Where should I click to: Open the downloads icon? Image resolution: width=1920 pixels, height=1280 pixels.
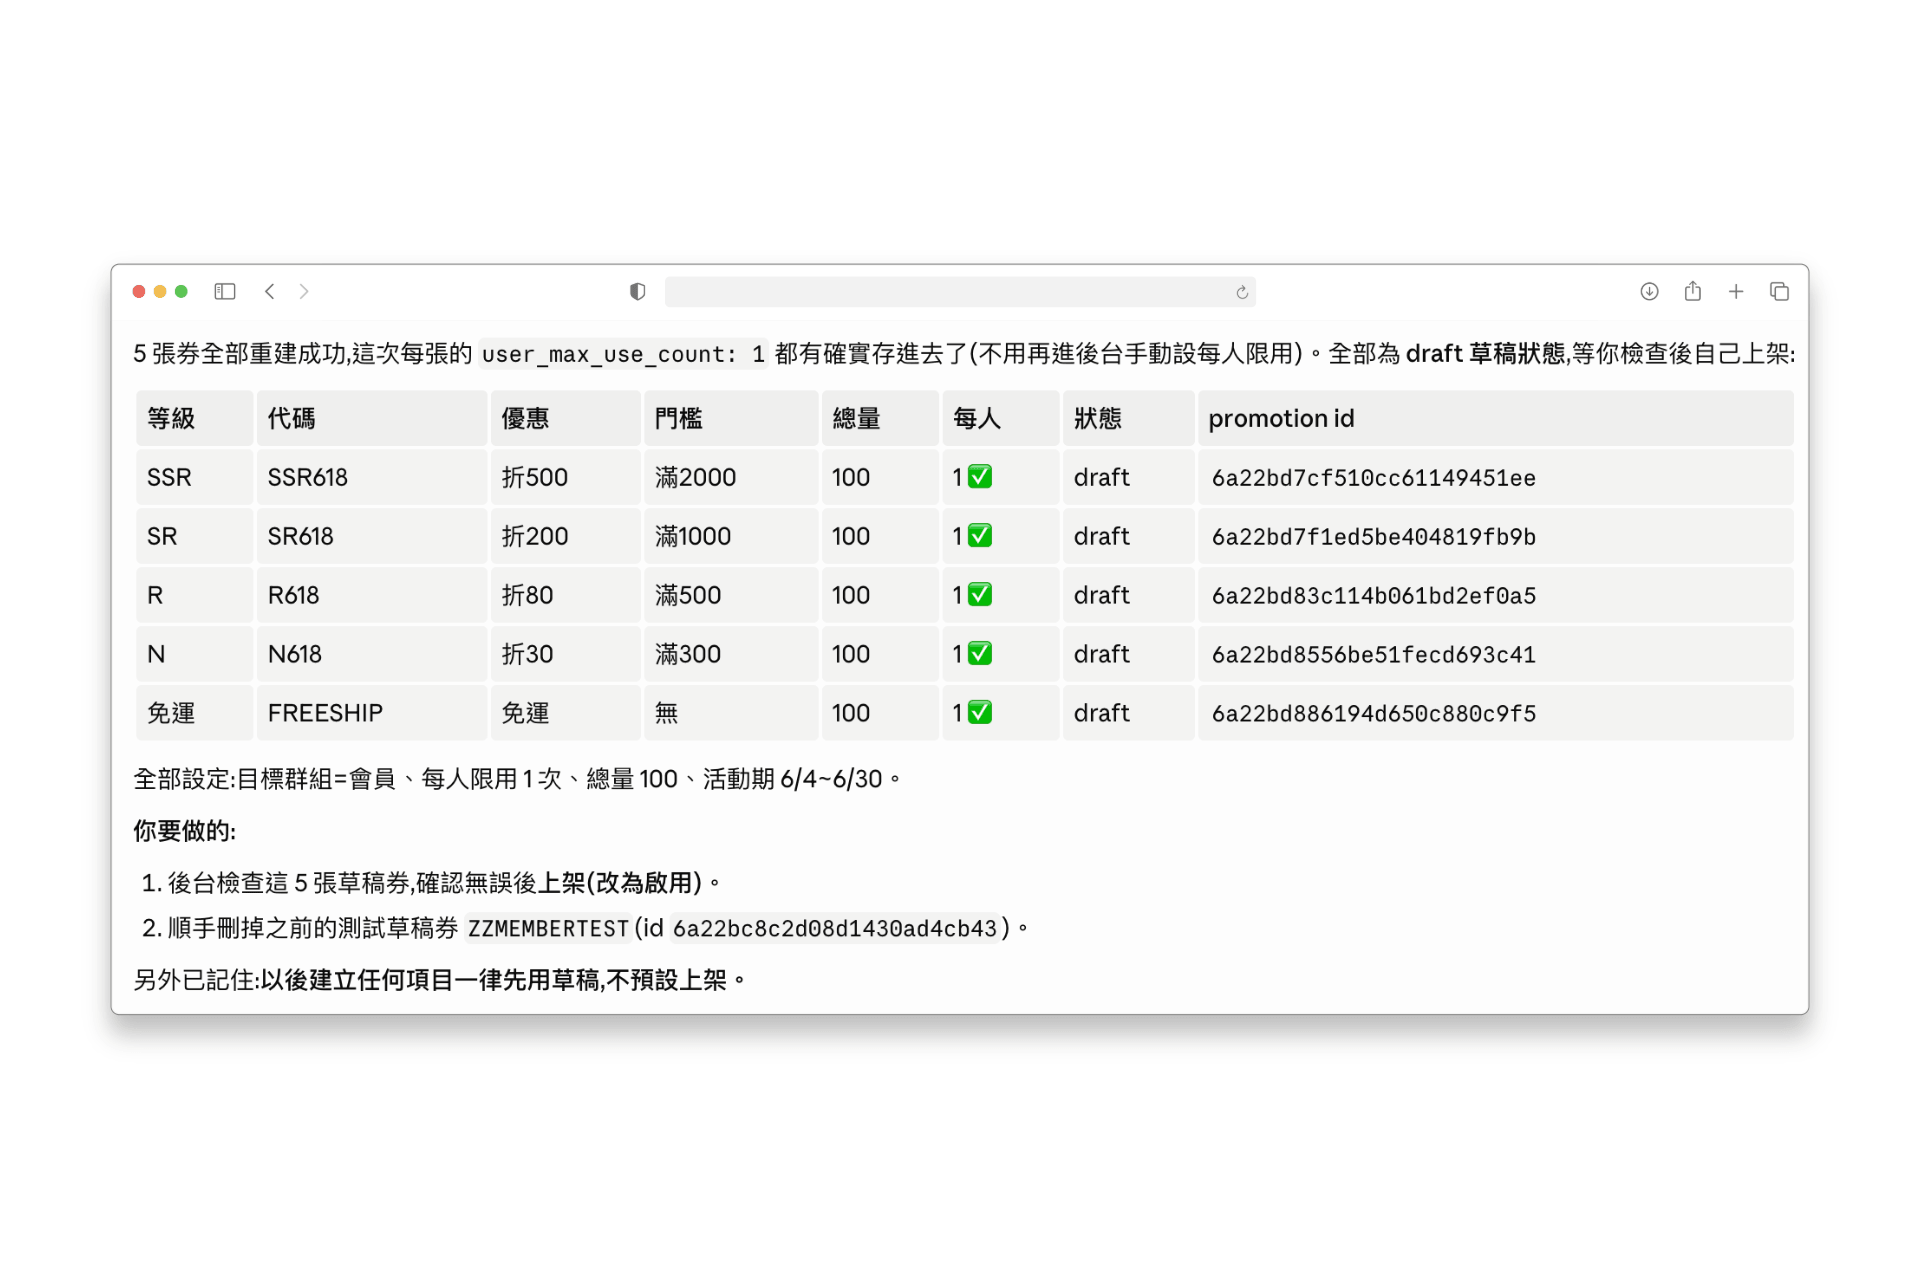point(1649,291)
